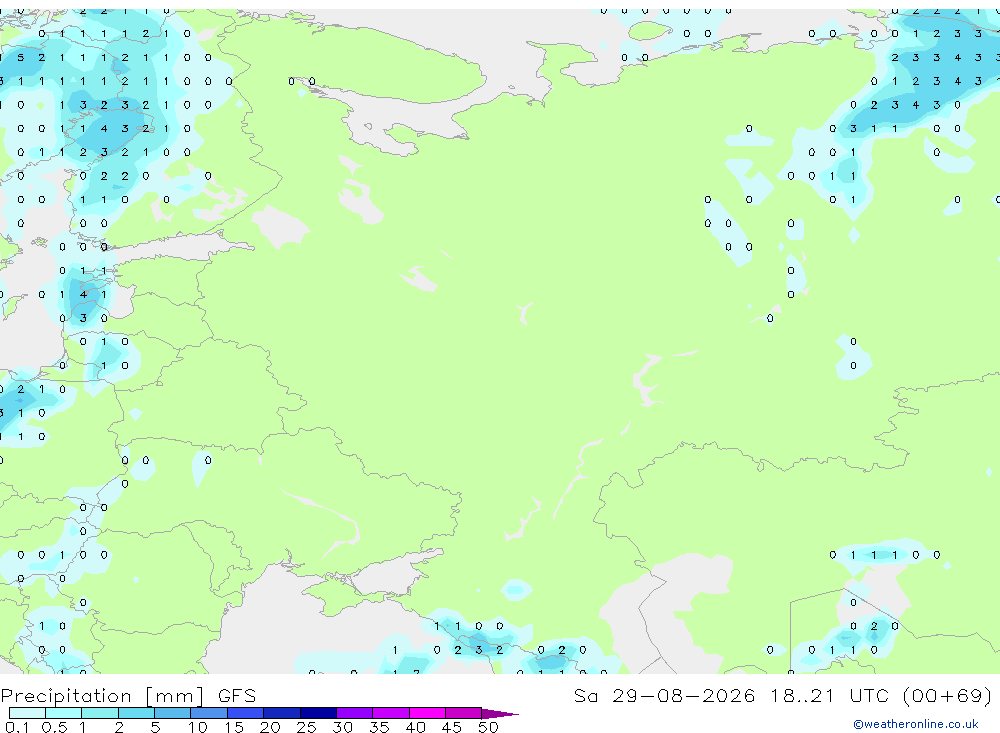Click the '0.1' legend scale label
1000x733 pixels.
[x=17, y=727]
